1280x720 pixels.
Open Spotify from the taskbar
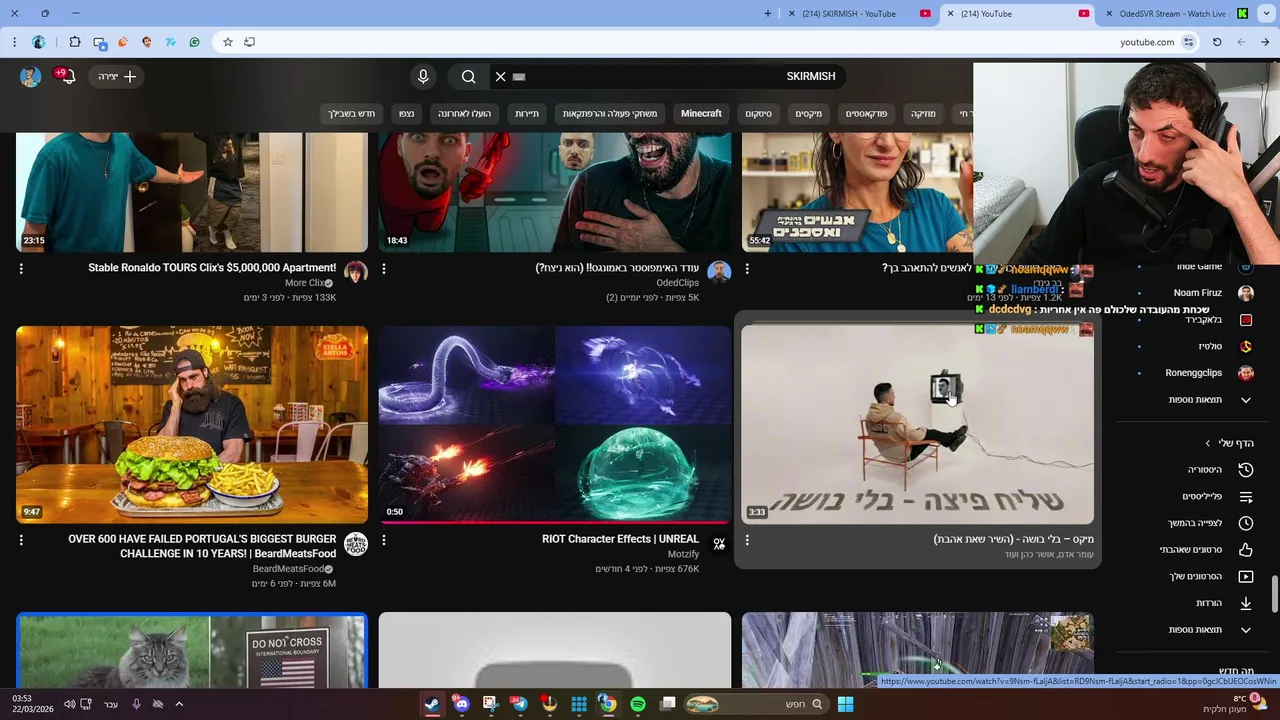pos(638,704)
